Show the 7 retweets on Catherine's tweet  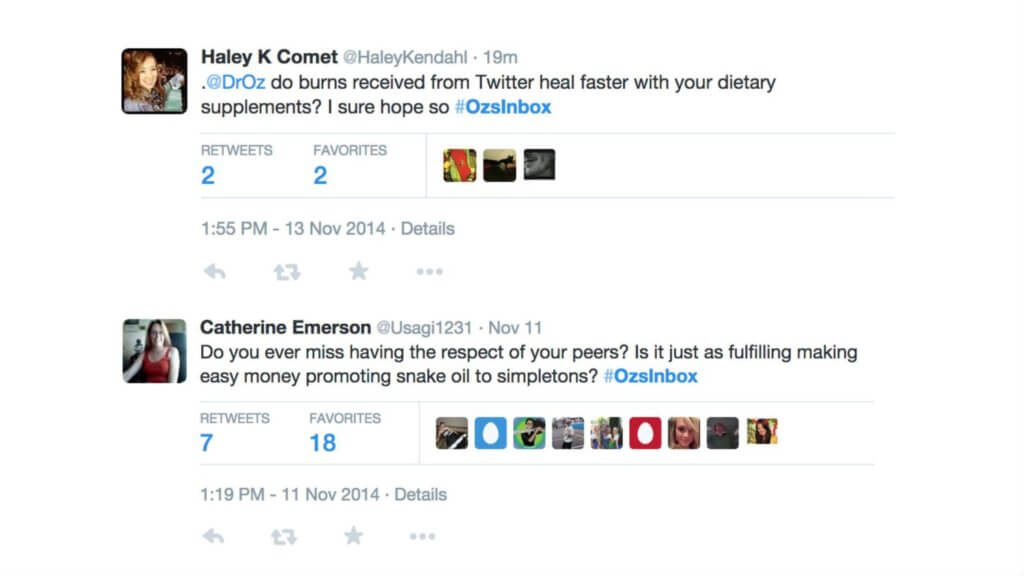pos(207,443)
